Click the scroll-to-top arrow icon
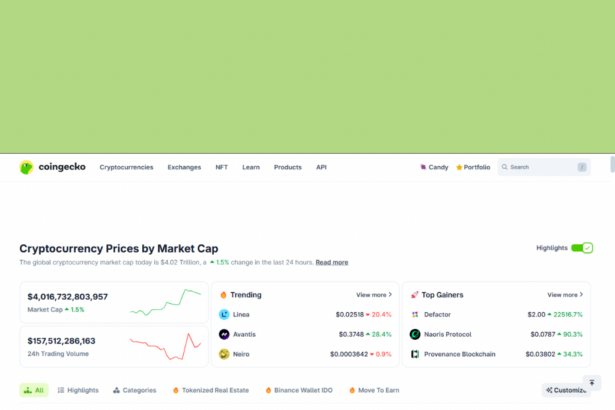615x410 pixels. [592, 383]
